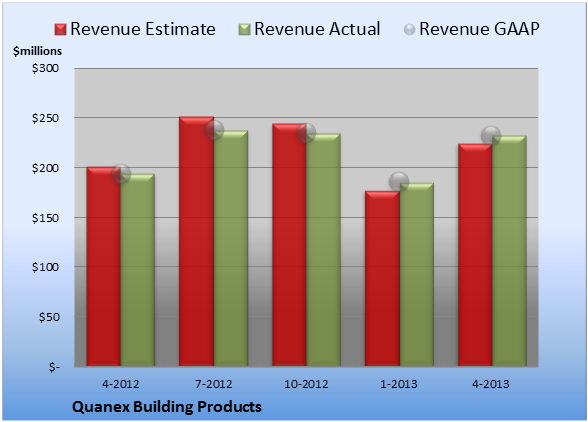Screen dimensions: 588x422
Task: Click the gray Revenue GAAP legend marker
Action: point(410,30)
